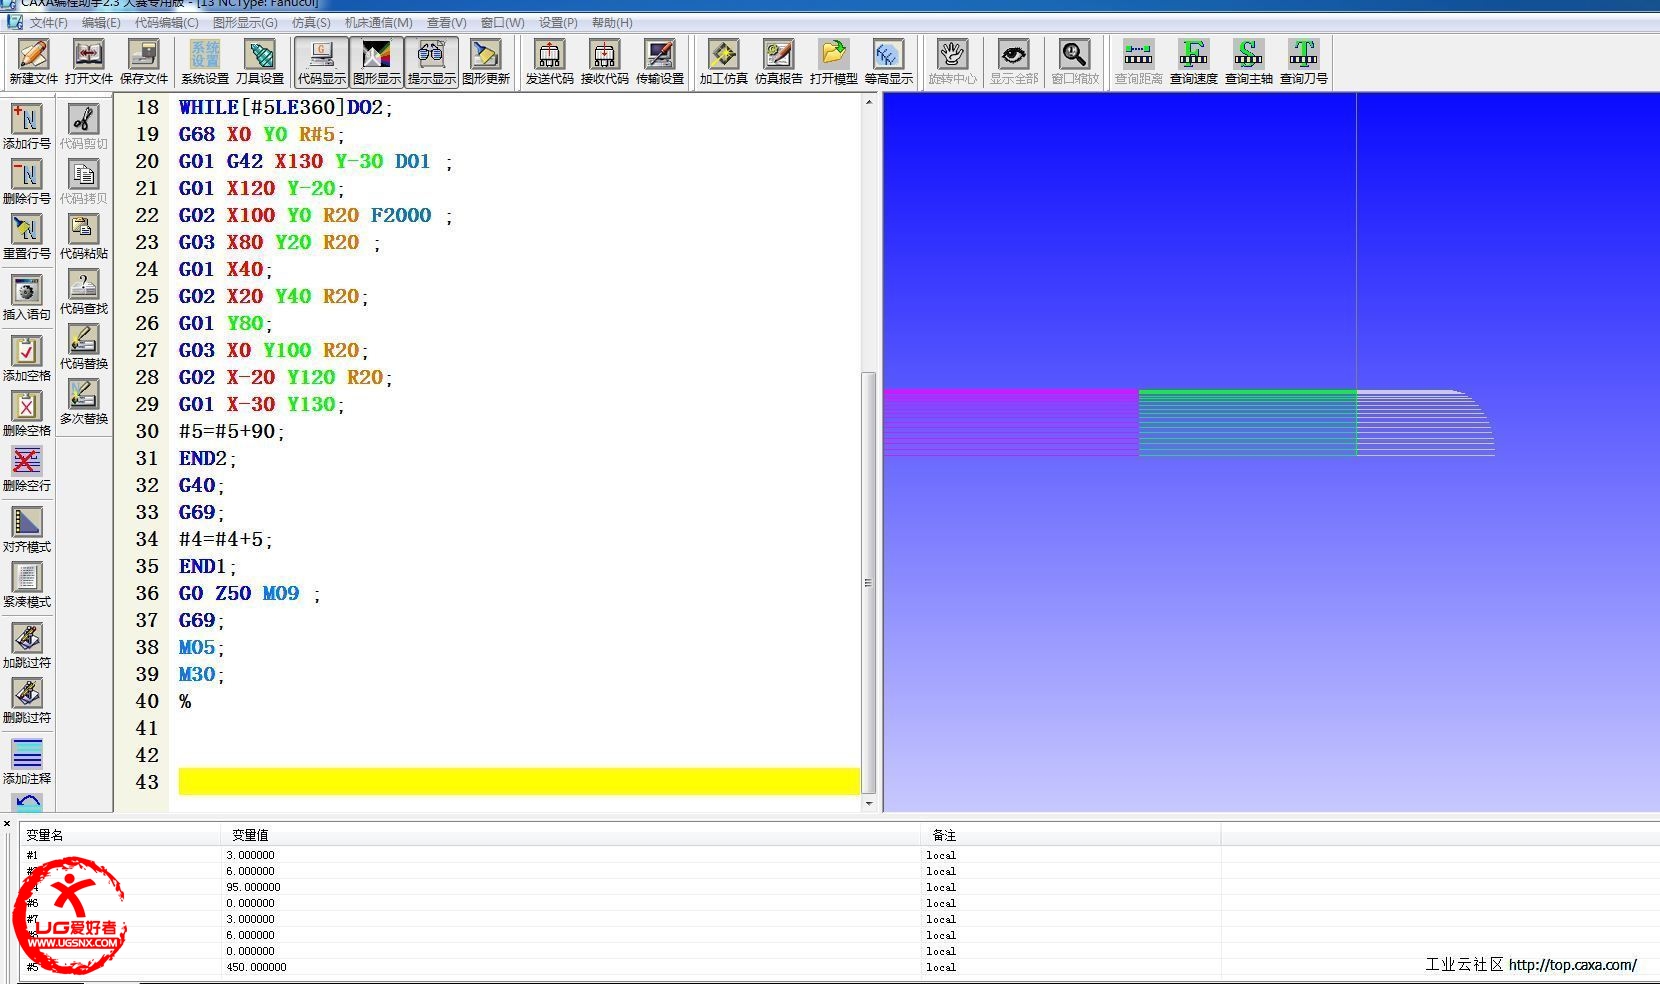Click the 新建文件 new file icon
1660x984 pixels.
coord(33,62)
